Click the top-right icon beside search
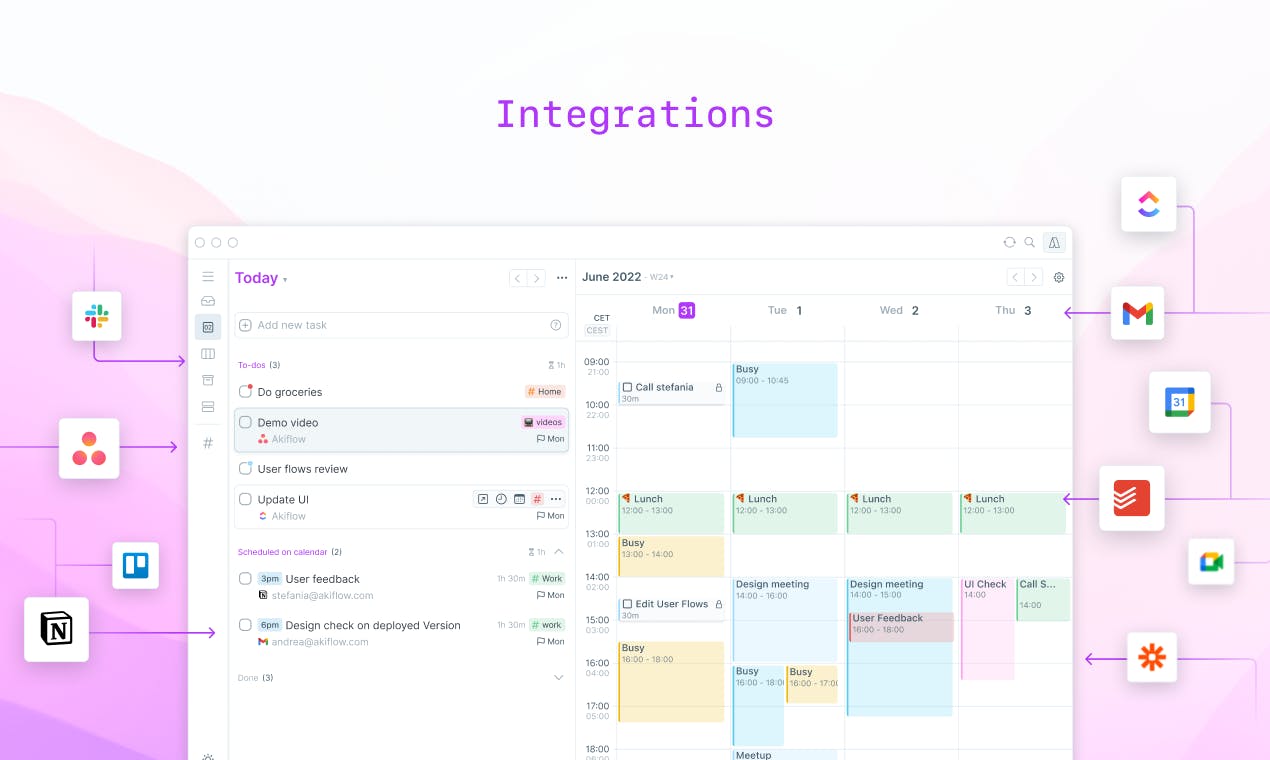 1054,242
